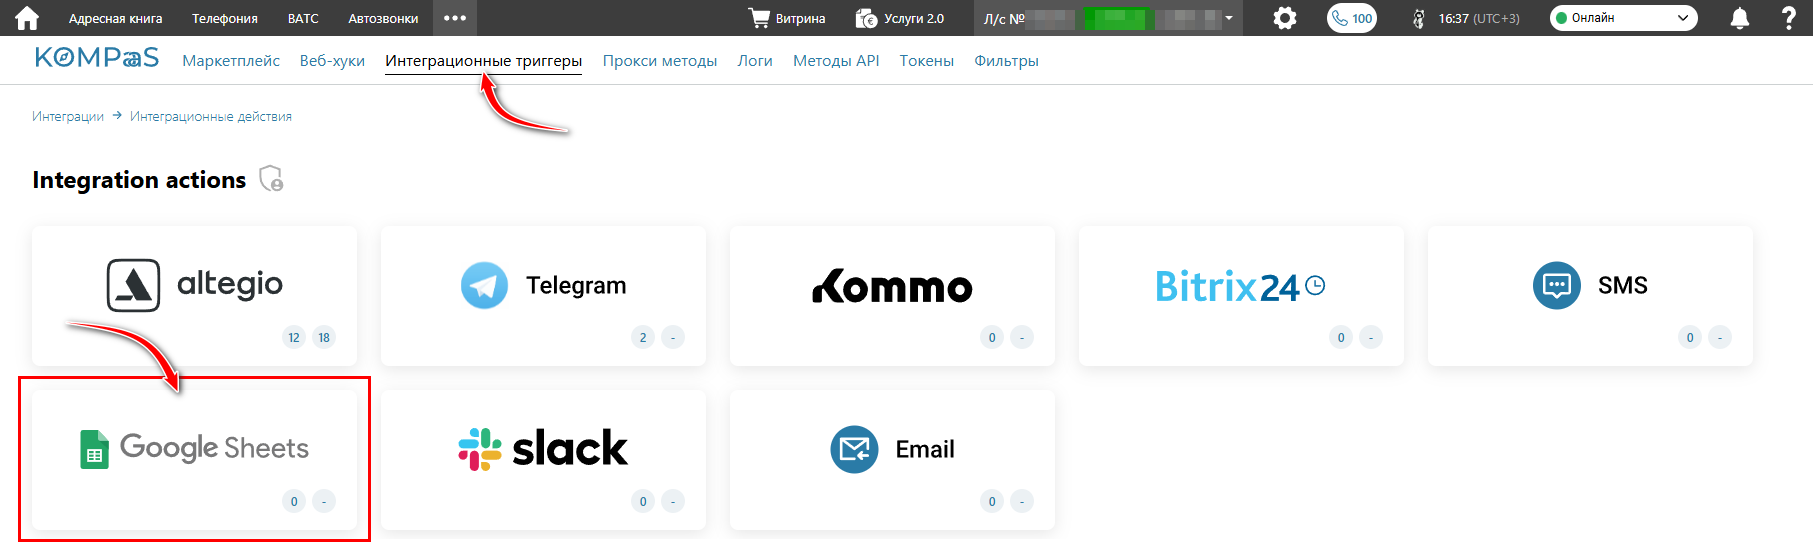Open notifications bell
The height and width of the screenshot is (549, 1813).
[x=1740, y=18]
